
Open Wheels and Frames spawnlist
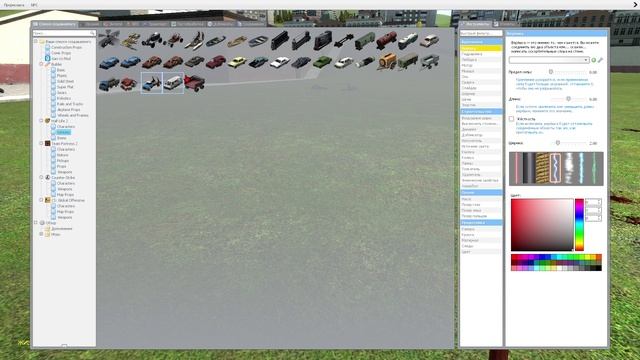click(x=72, y=116)
